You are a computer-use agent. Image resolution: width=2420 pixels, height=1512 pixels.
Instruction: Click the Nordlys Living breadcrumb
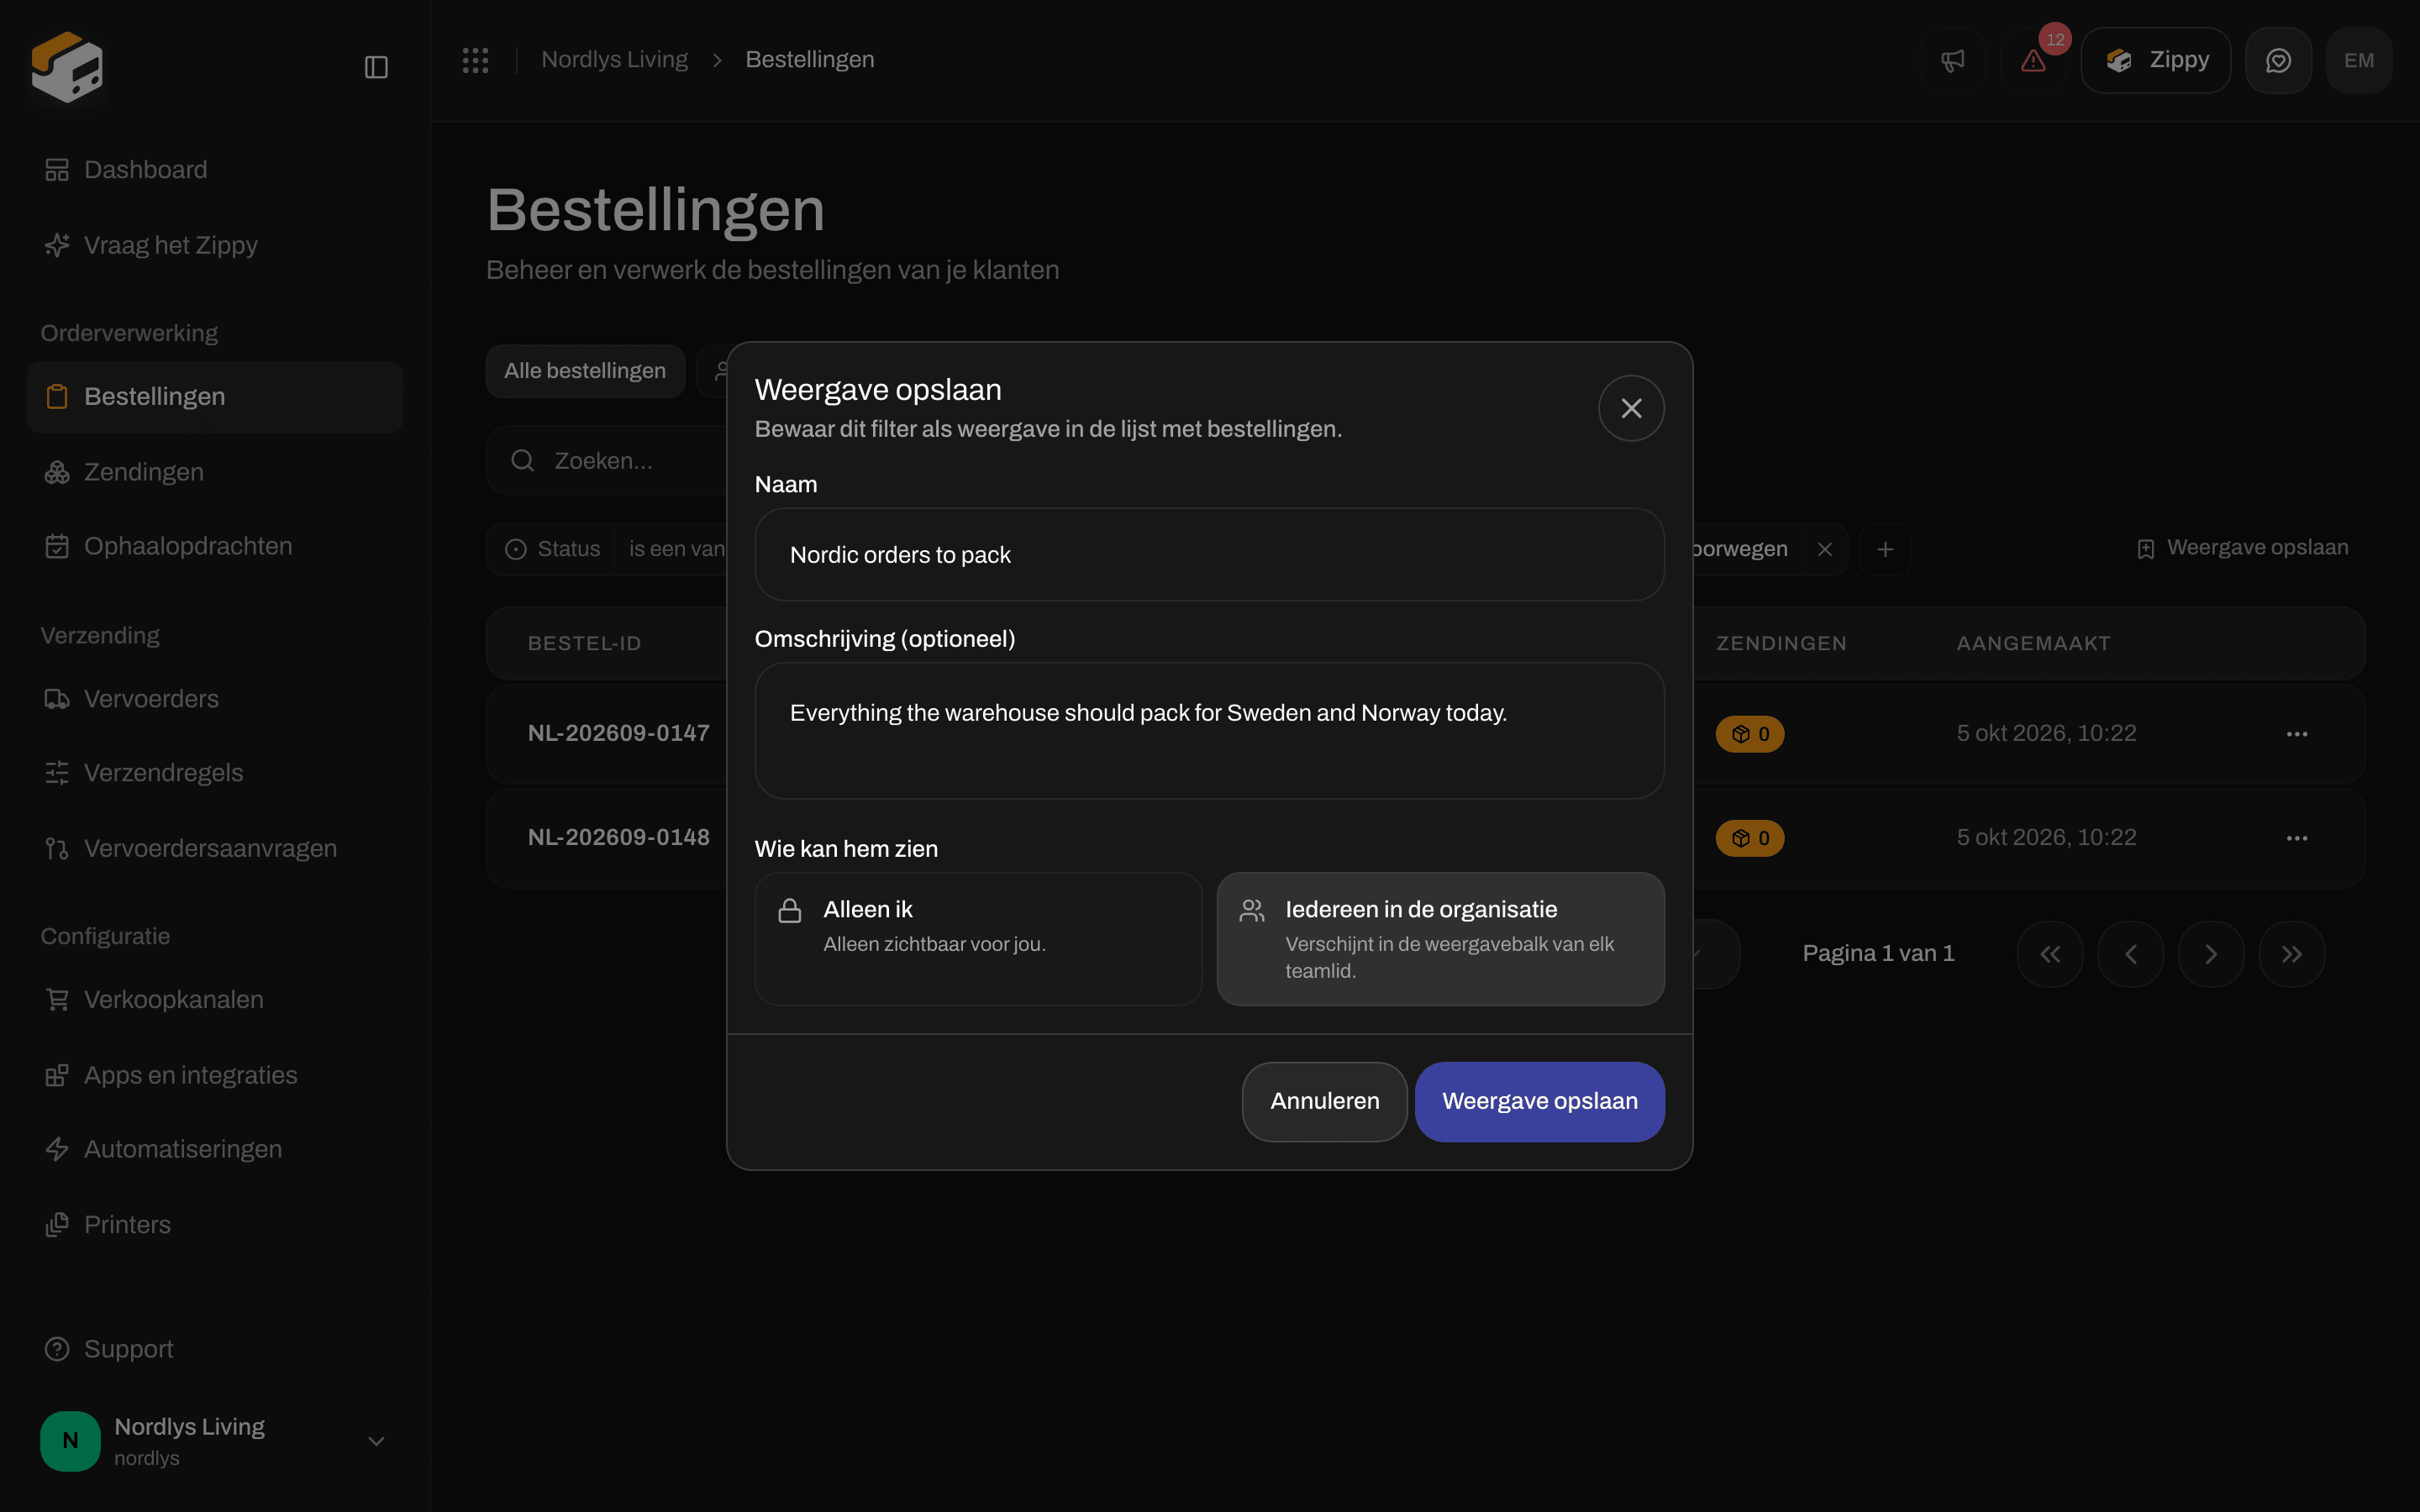(x=614, y=60)
